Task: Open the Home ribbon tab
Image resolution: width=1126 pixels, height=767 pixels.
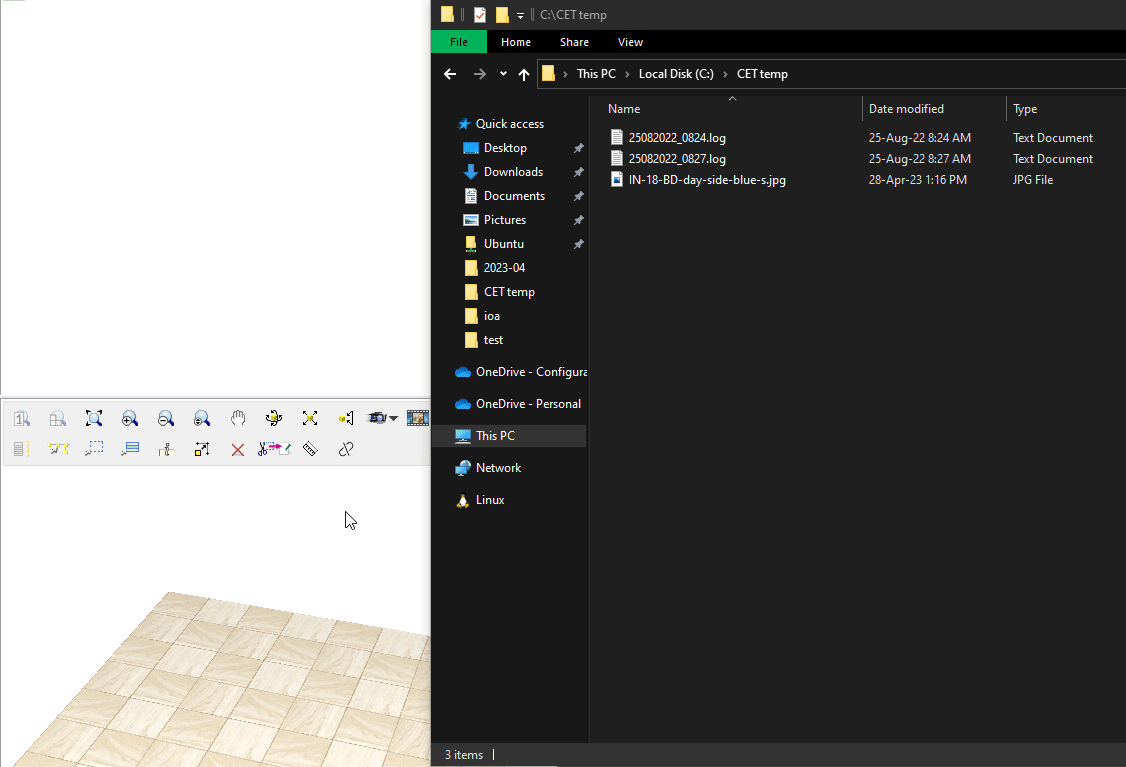Action: point(516,42)
